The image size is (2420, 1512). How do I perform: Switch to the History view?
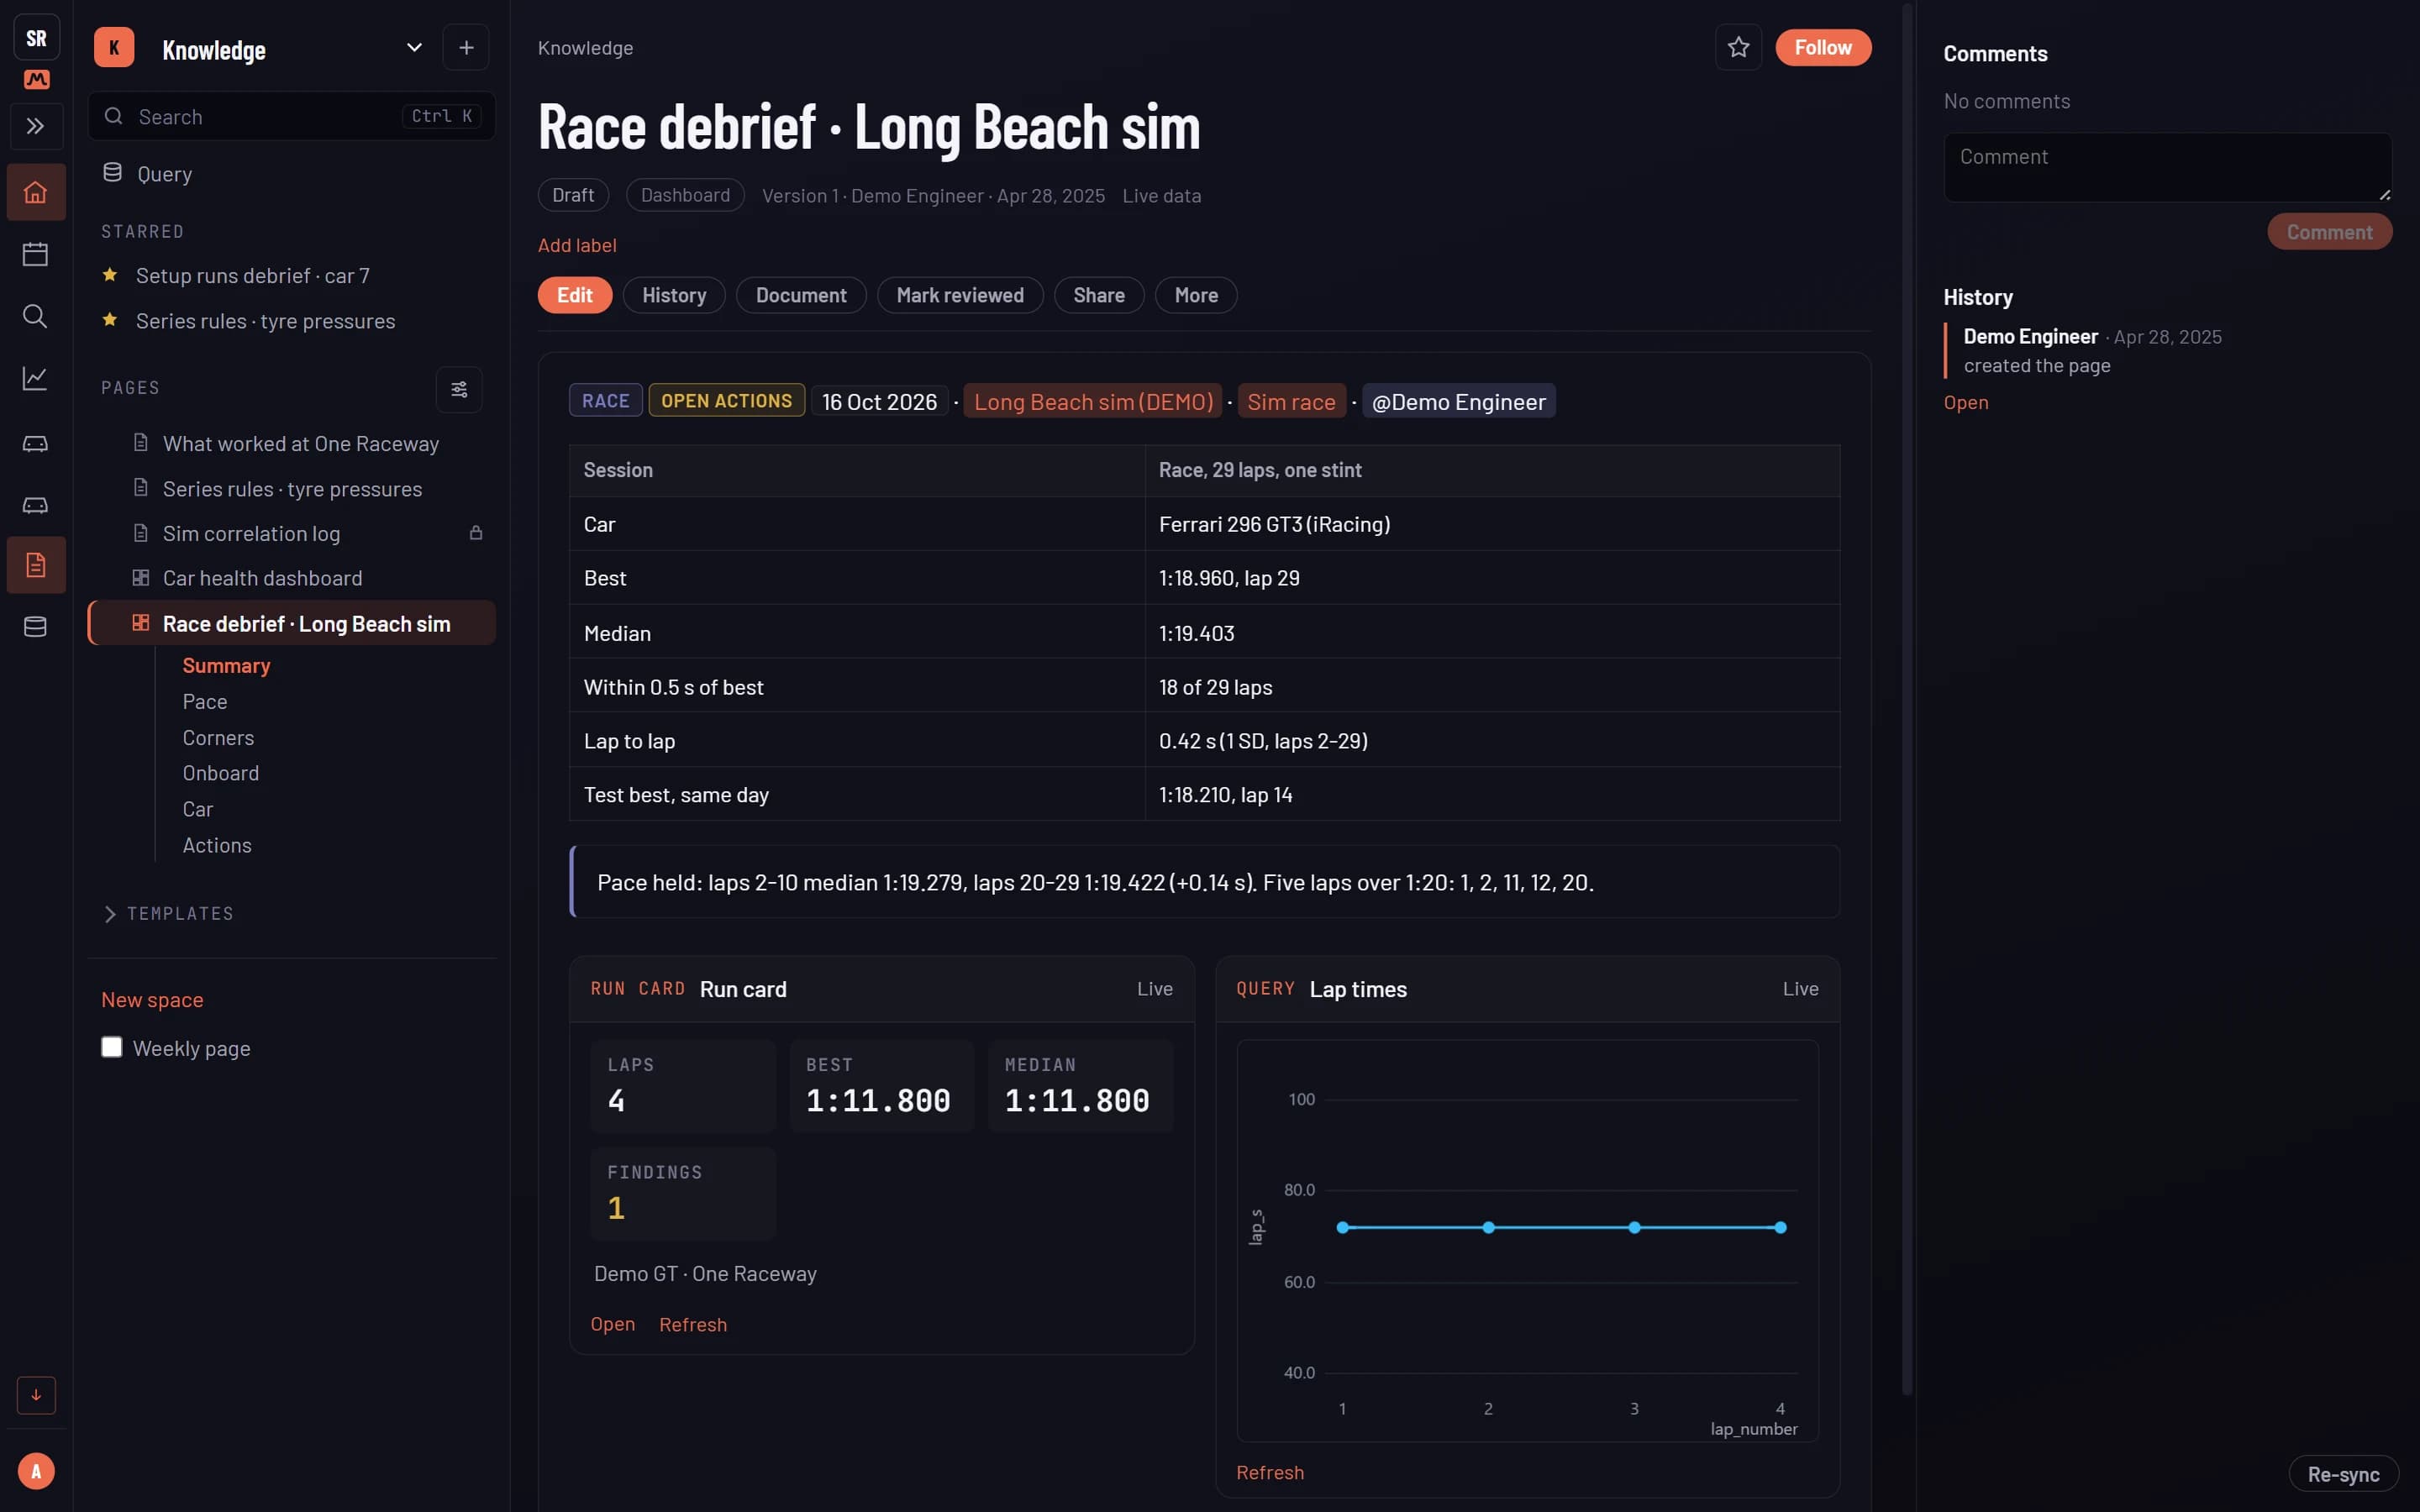(674, 295)
